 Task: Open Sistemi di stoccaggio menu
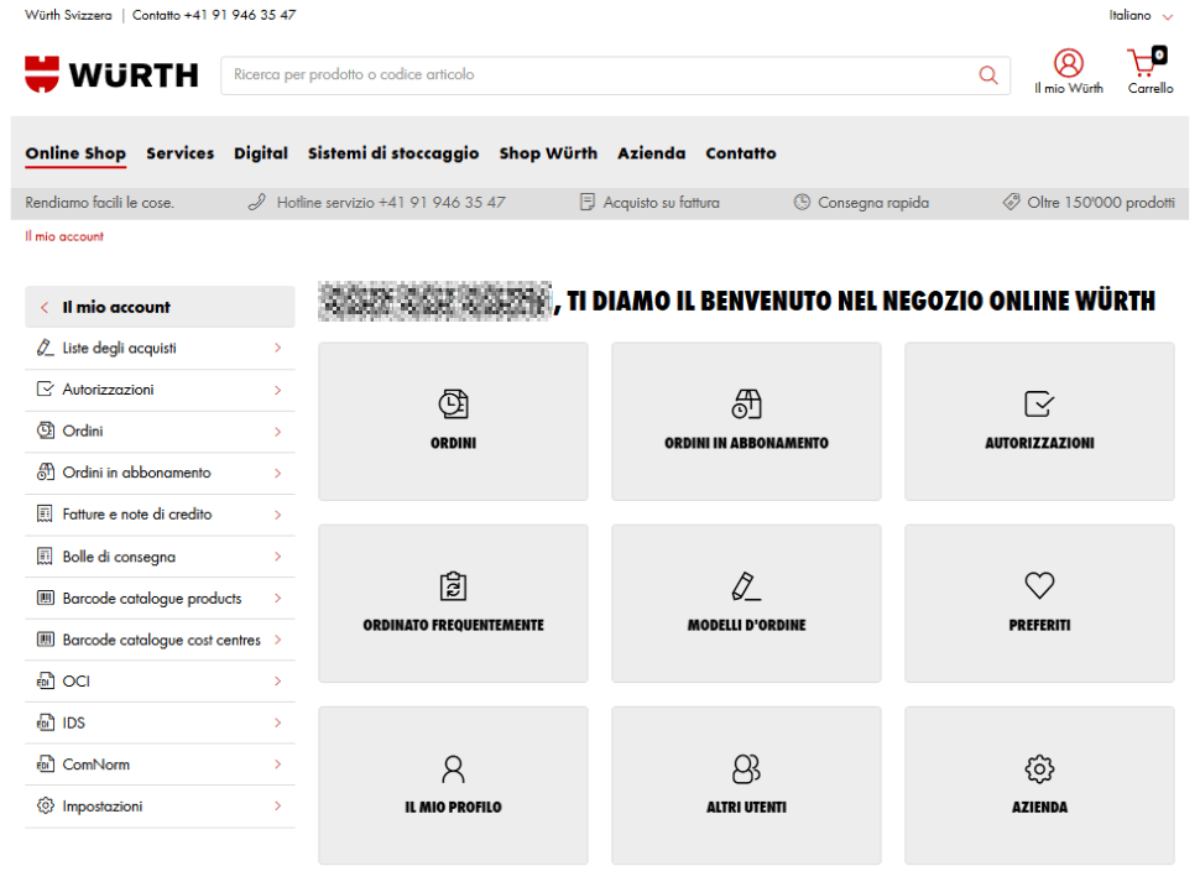393,153
